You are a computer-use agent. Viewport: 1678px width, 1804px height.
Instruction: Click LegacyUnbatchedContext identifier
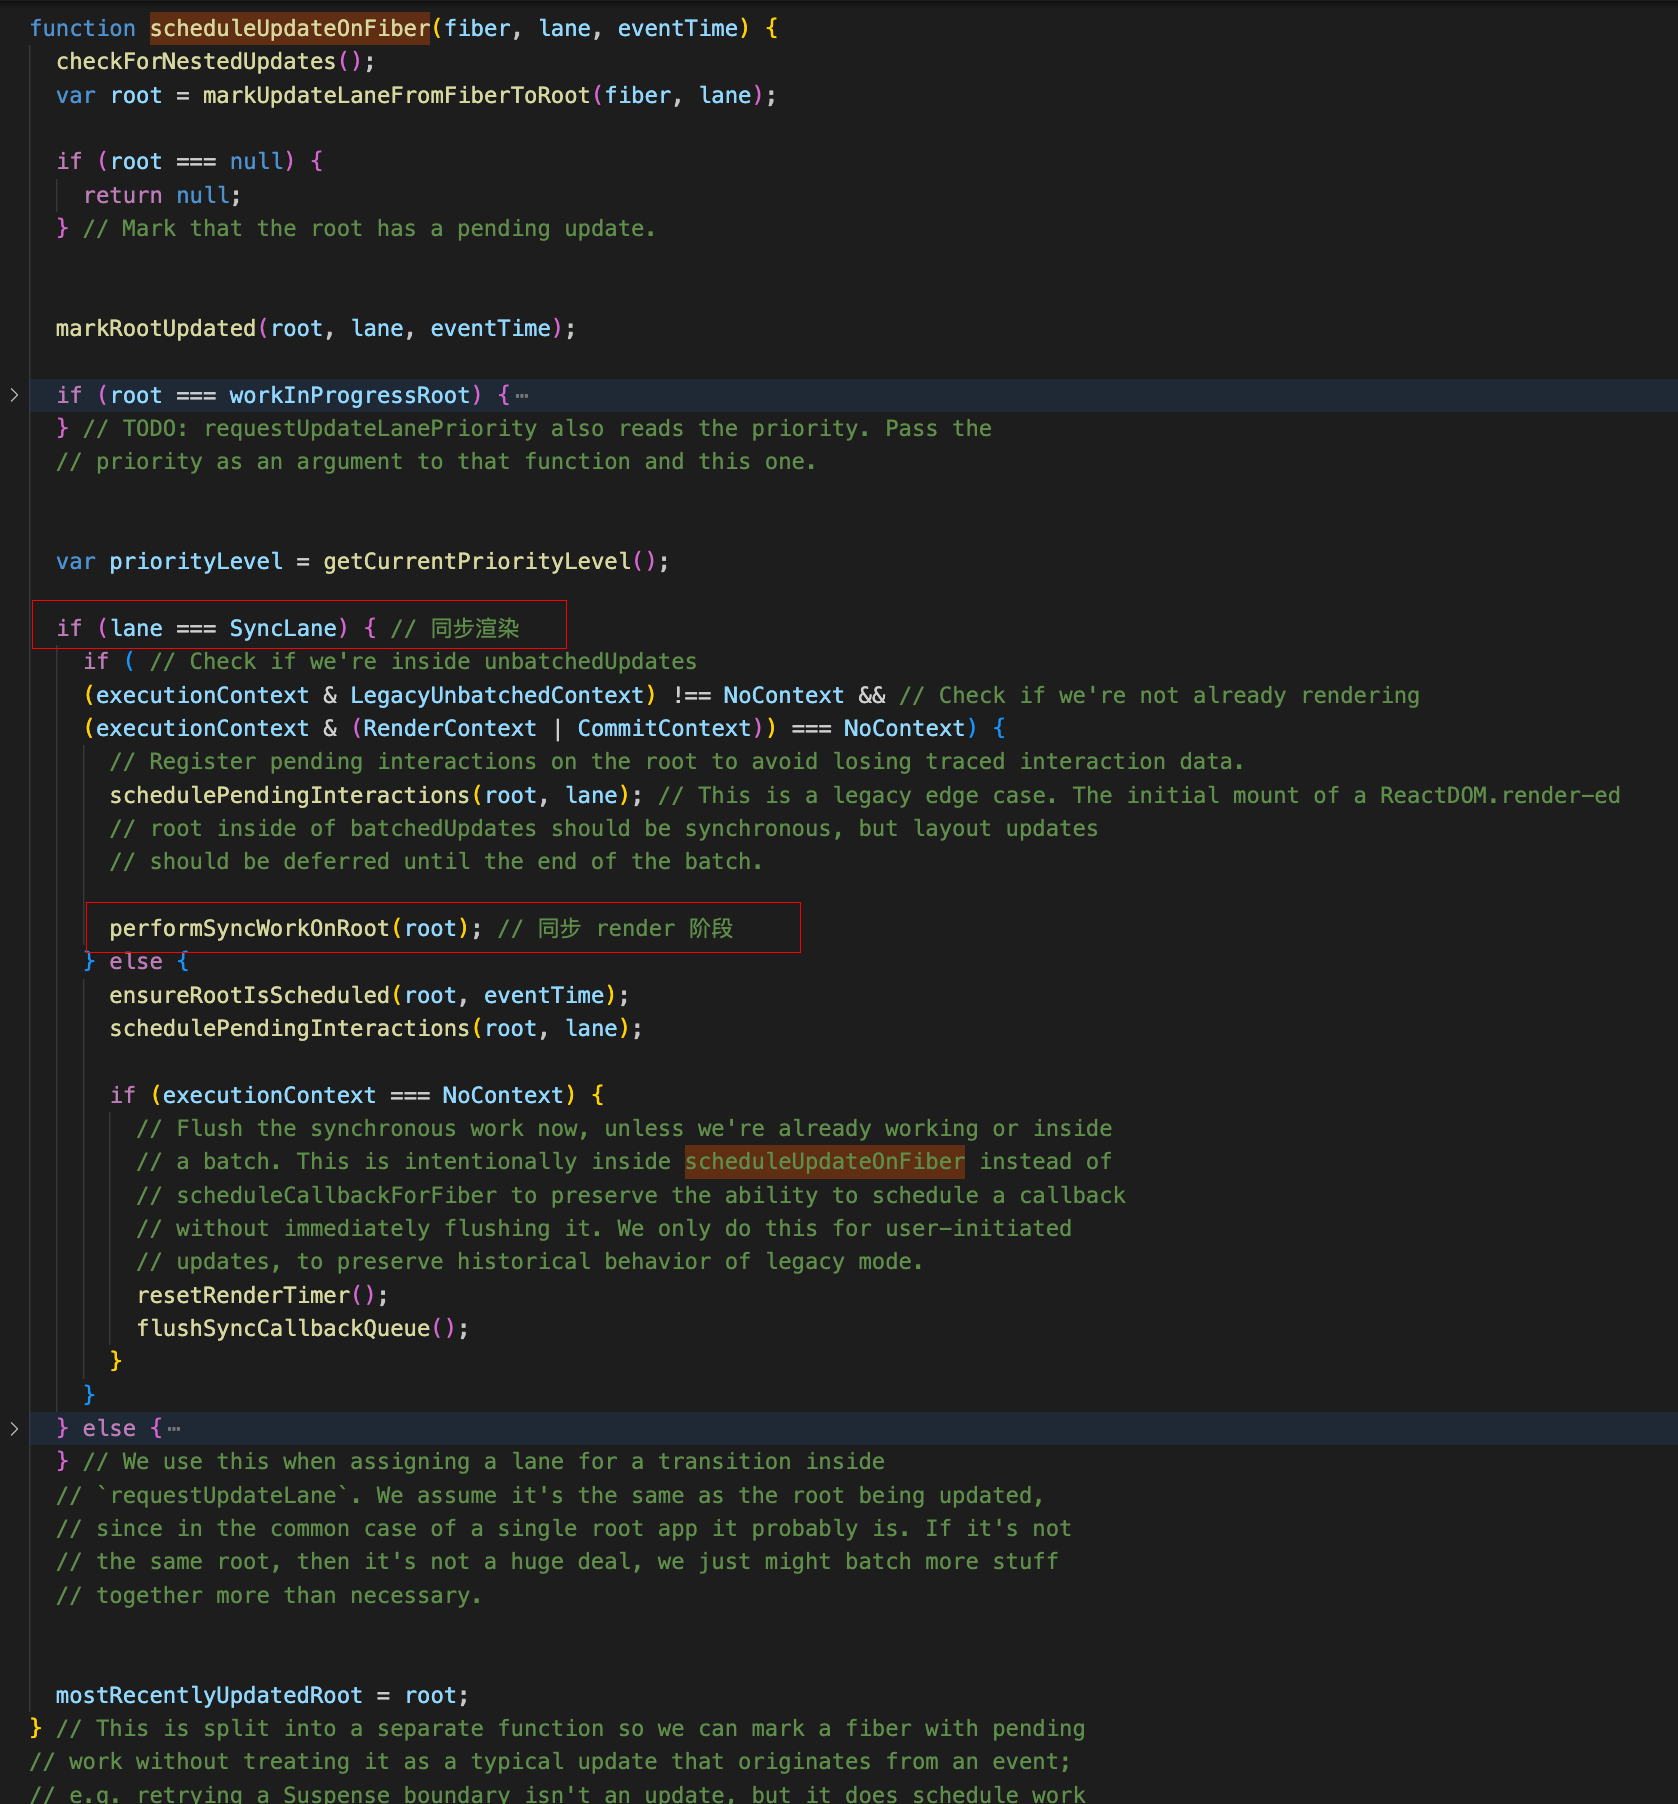point(497,695)
